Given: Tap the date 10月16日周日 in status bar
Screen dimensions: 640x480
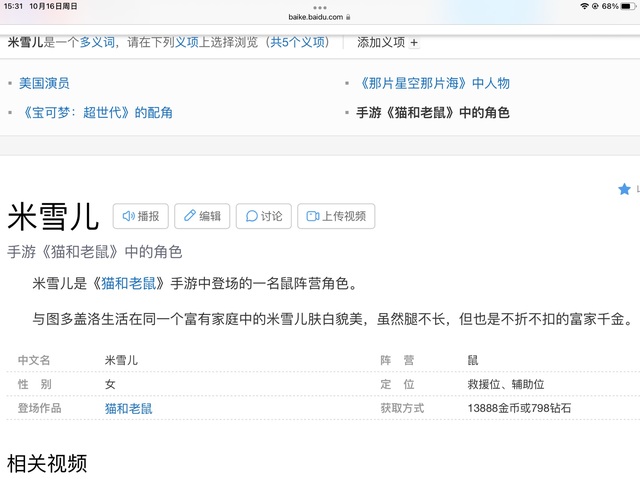Looking at the screenshot, I should 53,6.
